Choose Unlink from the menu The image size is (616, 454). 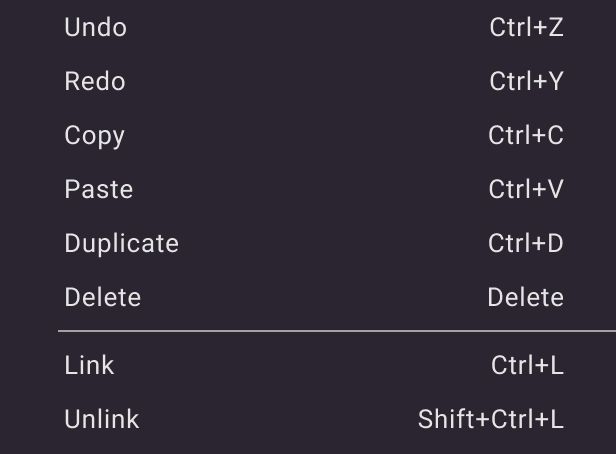[x=102, y=419]
